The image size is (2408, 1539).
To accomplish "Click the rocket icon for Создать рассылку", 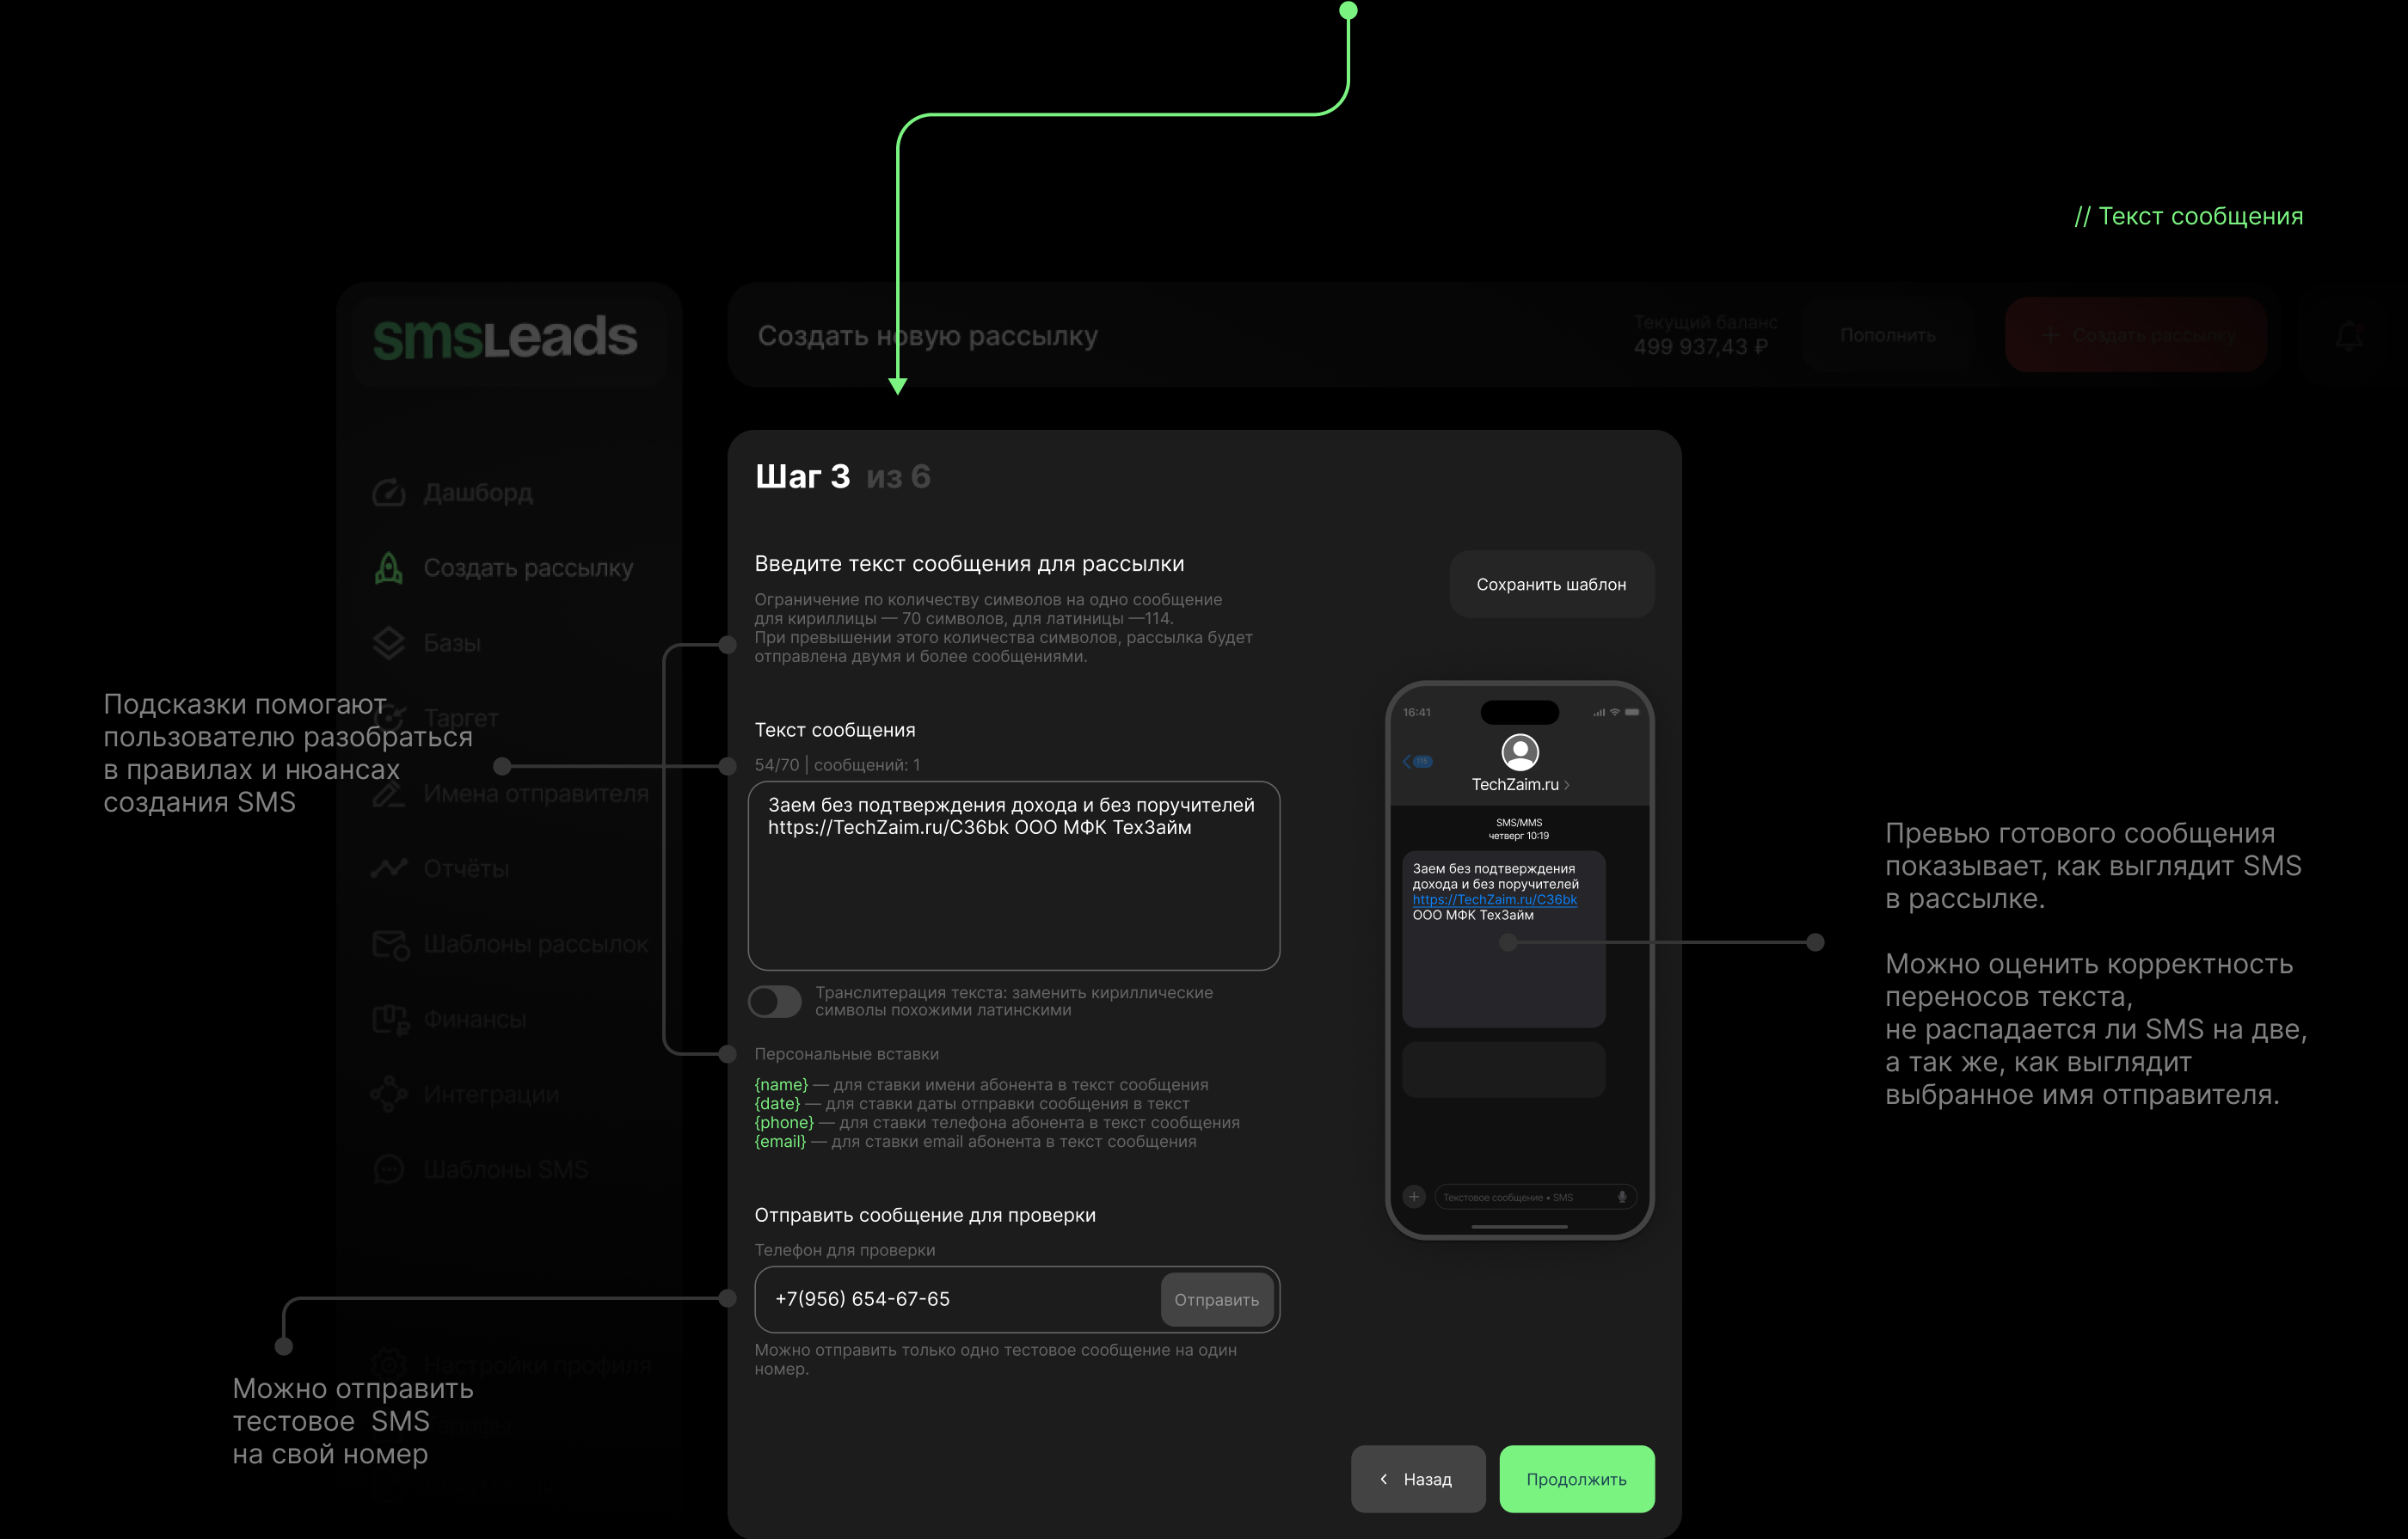I will click(388, 568).
